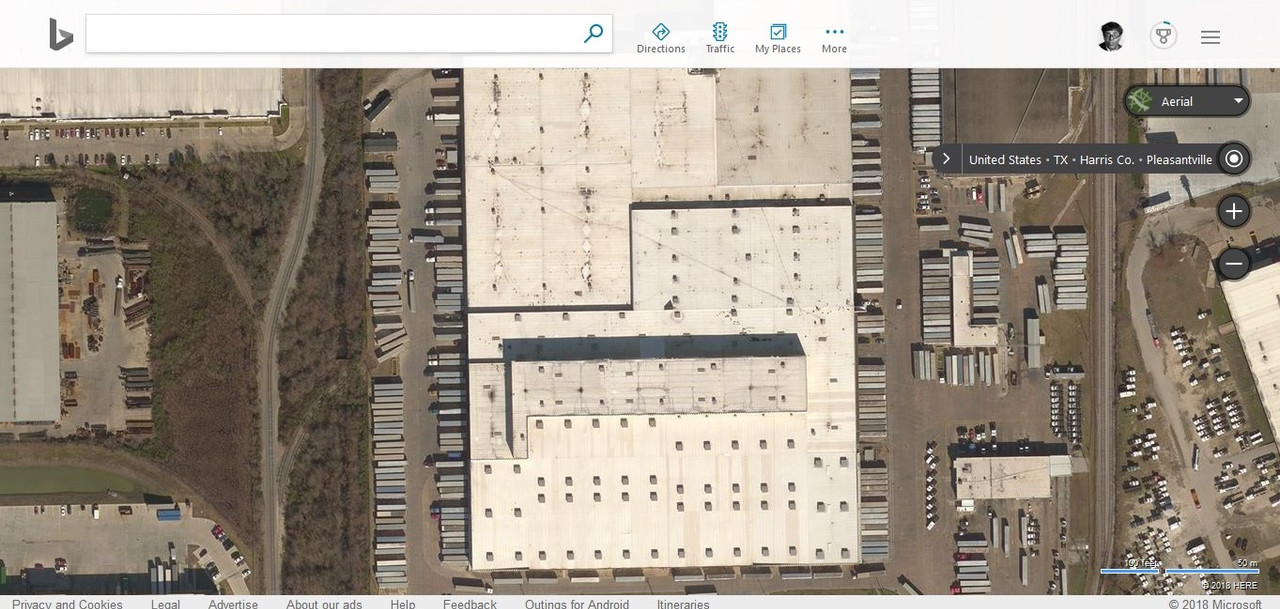Viewport: 1280px width, 609px height.
Task: Open the hamburger settings menu
Action: coord(1210,37)
